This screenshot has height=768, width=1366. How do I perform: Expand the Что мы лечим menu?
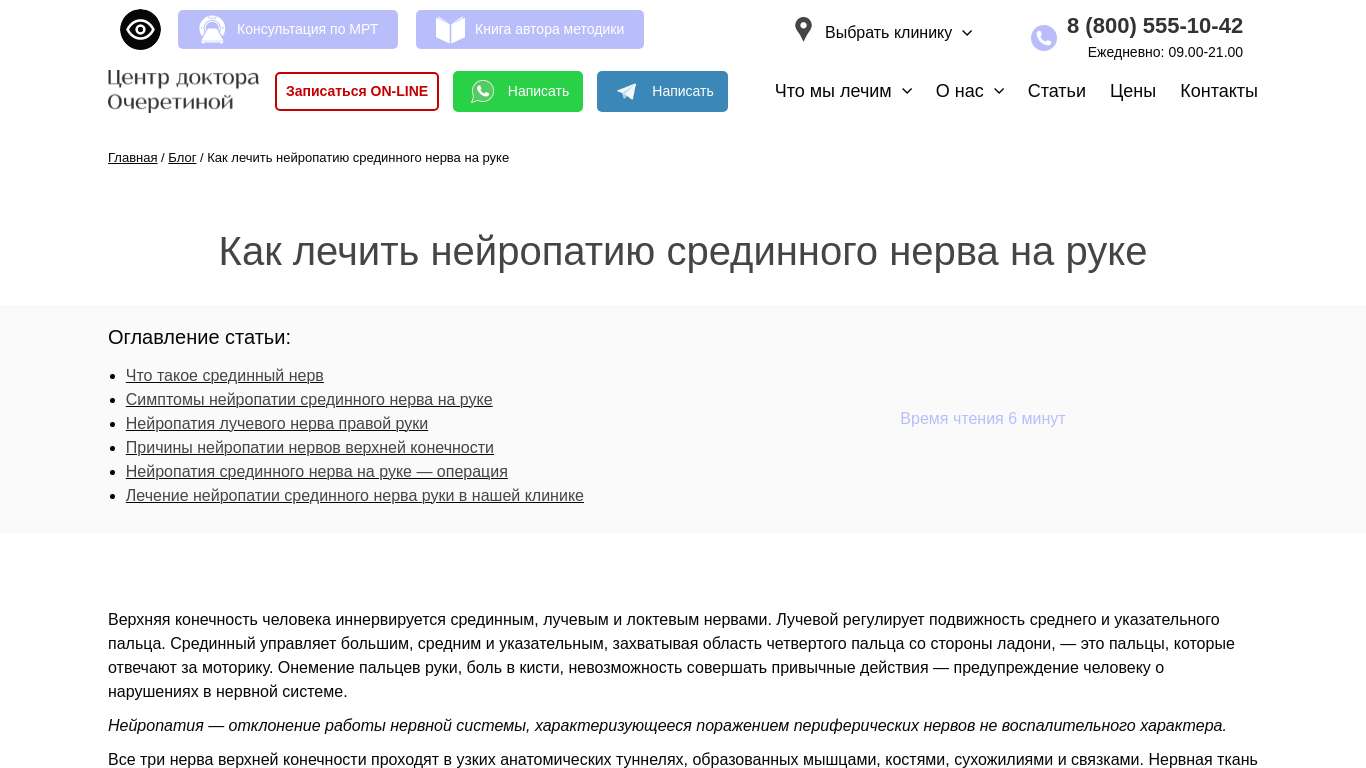tap(843, 91)
